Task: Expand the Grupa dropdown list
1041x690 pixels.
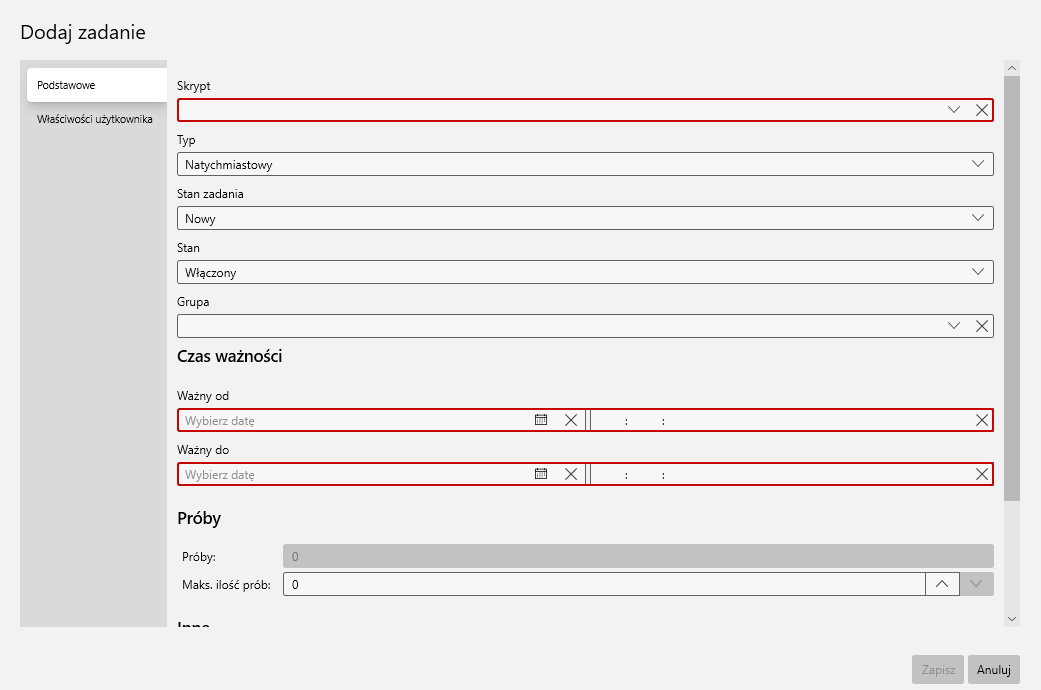Action: [x=954, y=326]
